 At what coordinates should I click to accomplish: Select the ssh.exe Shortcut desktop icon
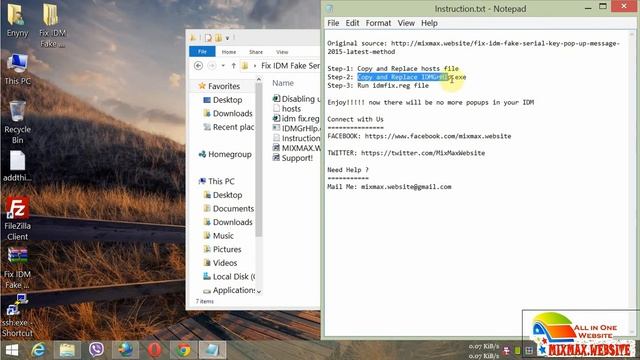[x=16, y=316]
